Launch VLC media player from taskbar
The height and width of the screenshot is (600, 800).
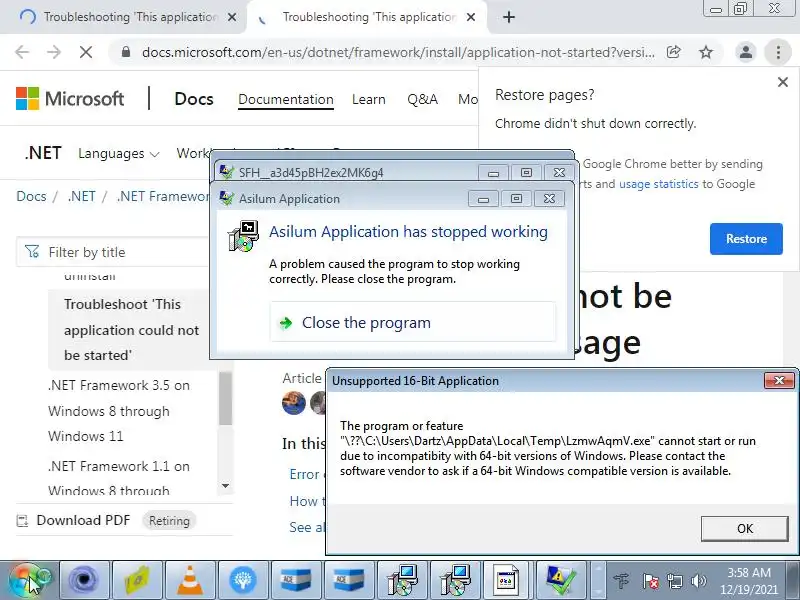coord(190,581)
